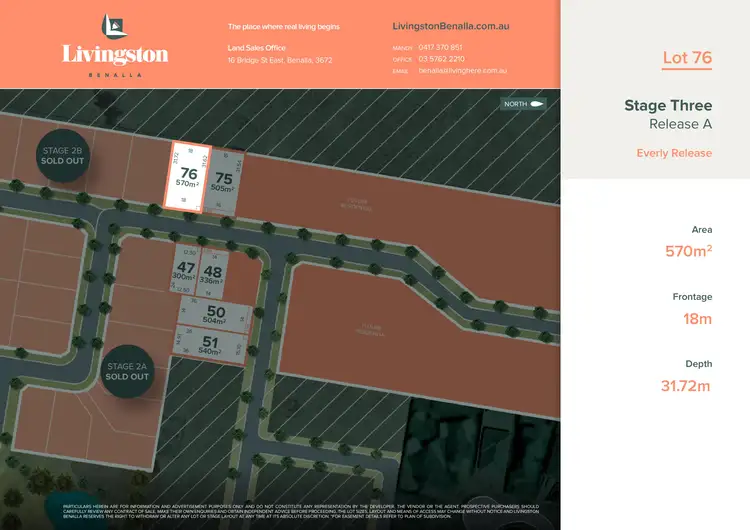Click the Stage 2B Sold Out badge
The image size is (750, 530).
coord(62,155)
